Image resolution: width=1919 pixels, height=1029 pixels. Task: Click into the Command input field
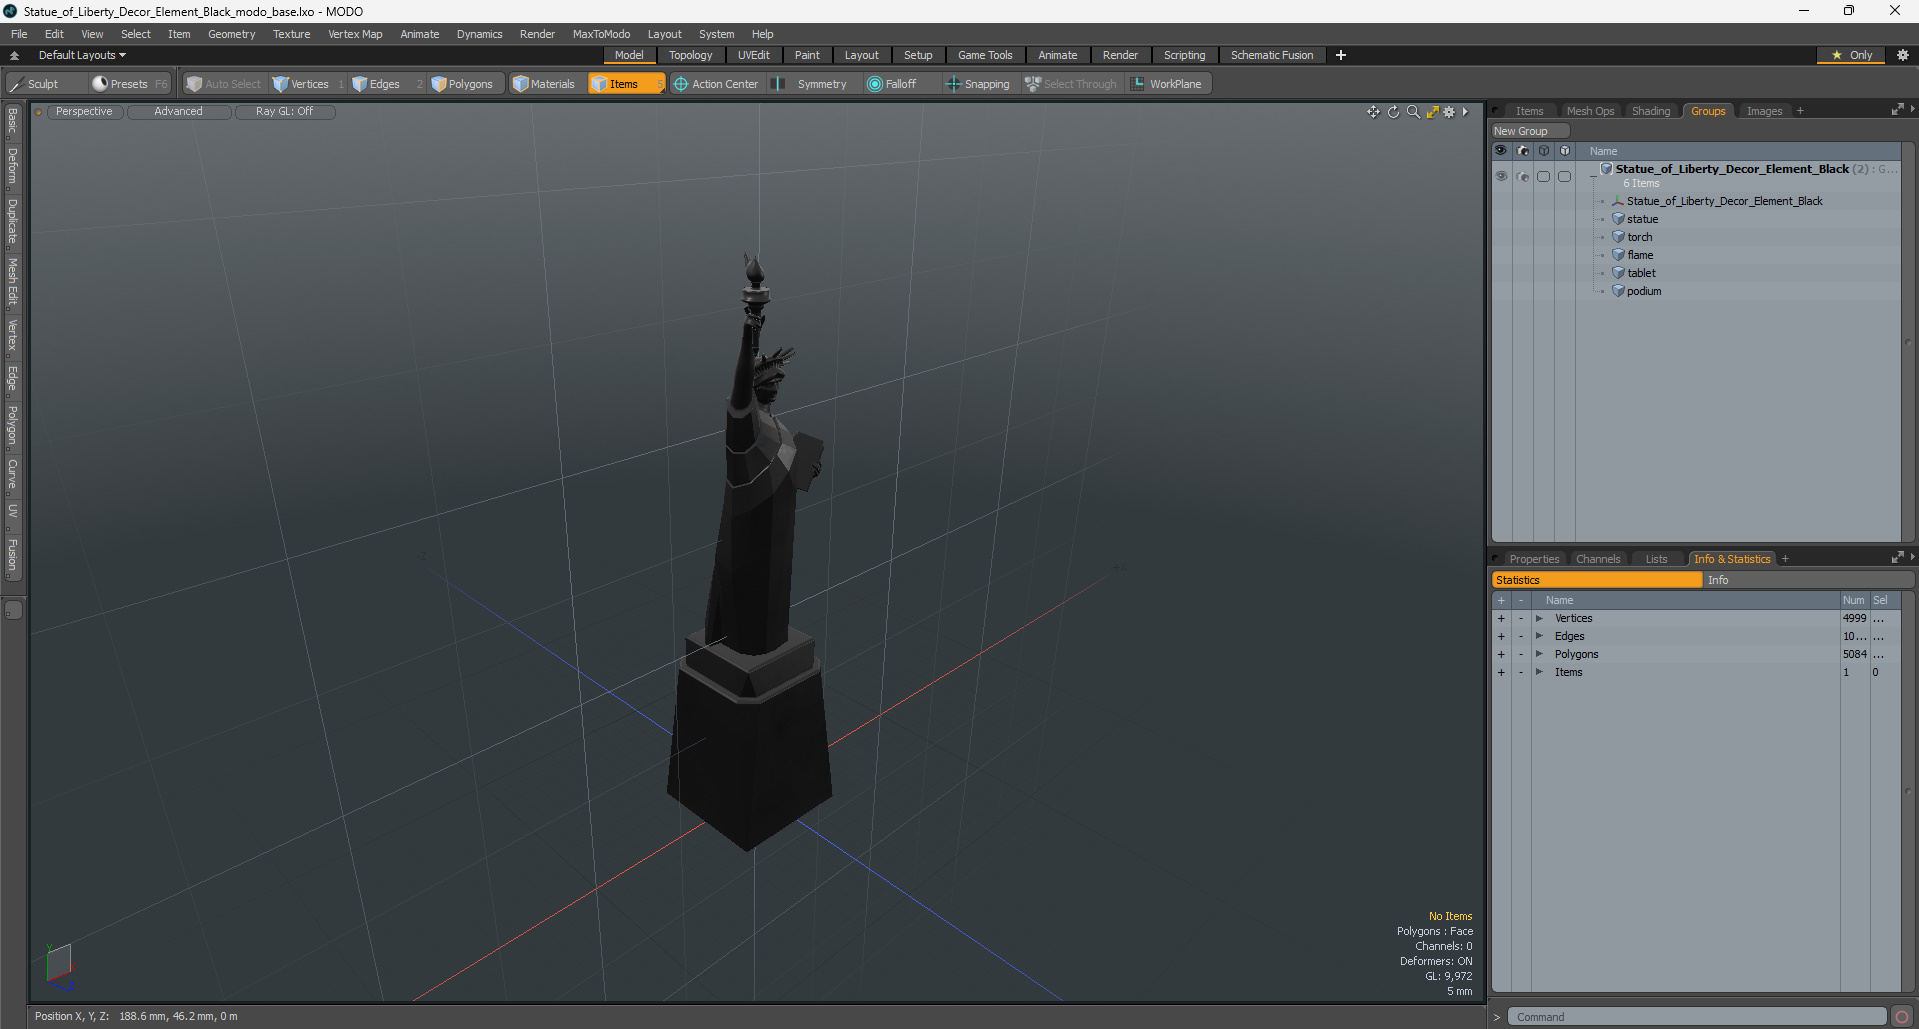point(1697,1017)
